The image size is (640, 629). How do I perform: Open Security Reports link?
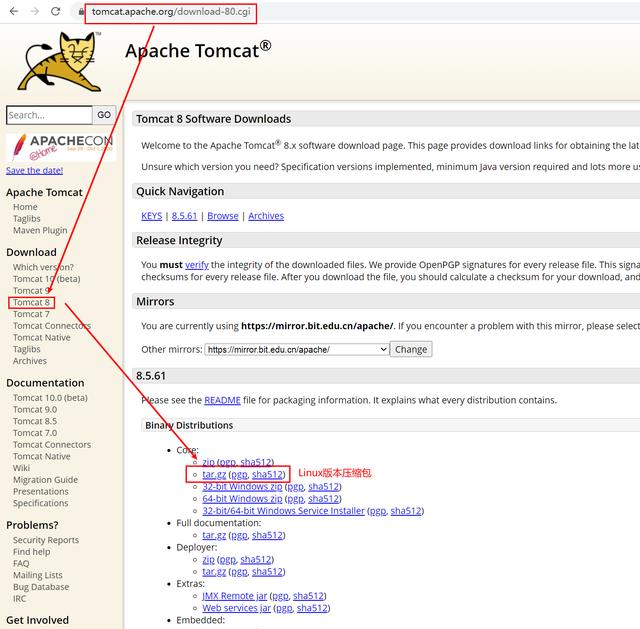point(46,540)
